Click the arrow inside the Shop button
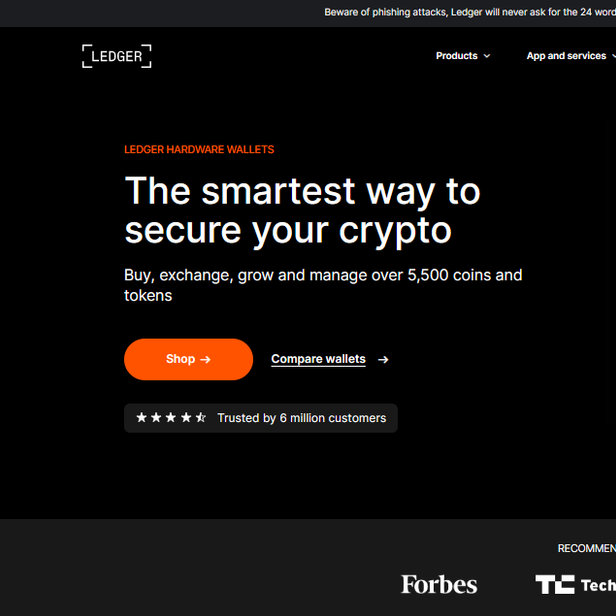Image resolution: width=616 pixels, height=616 pixels. click(x=205, y=359)
